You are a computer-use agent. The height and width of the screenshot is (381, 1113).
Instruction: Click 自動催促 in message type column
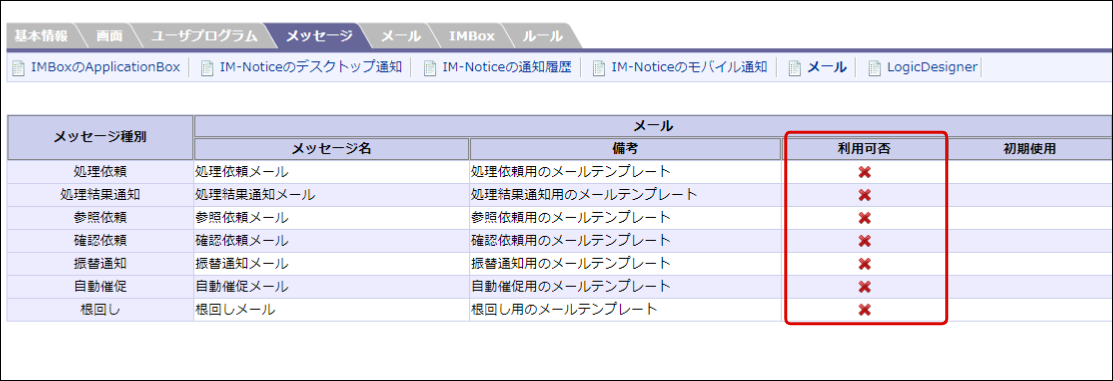(x=100, y=287)
